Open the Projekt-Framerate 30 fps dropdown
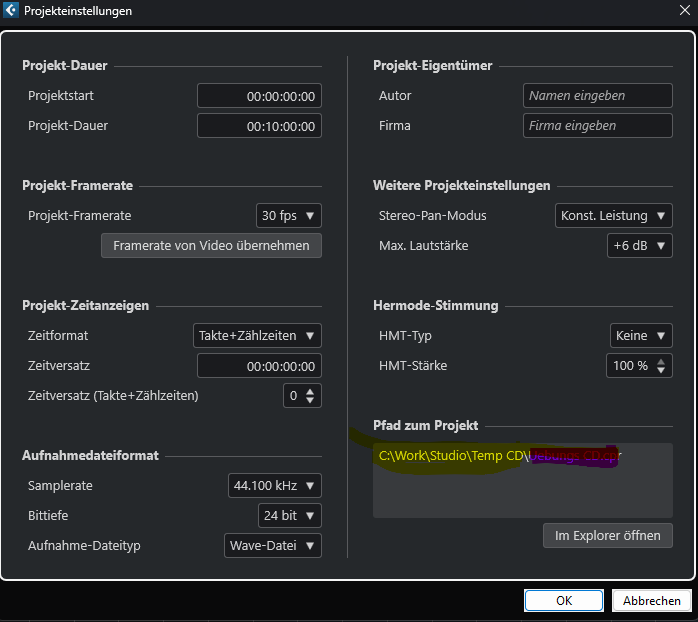This screenshot has width=698, height=622. (288, 215)
